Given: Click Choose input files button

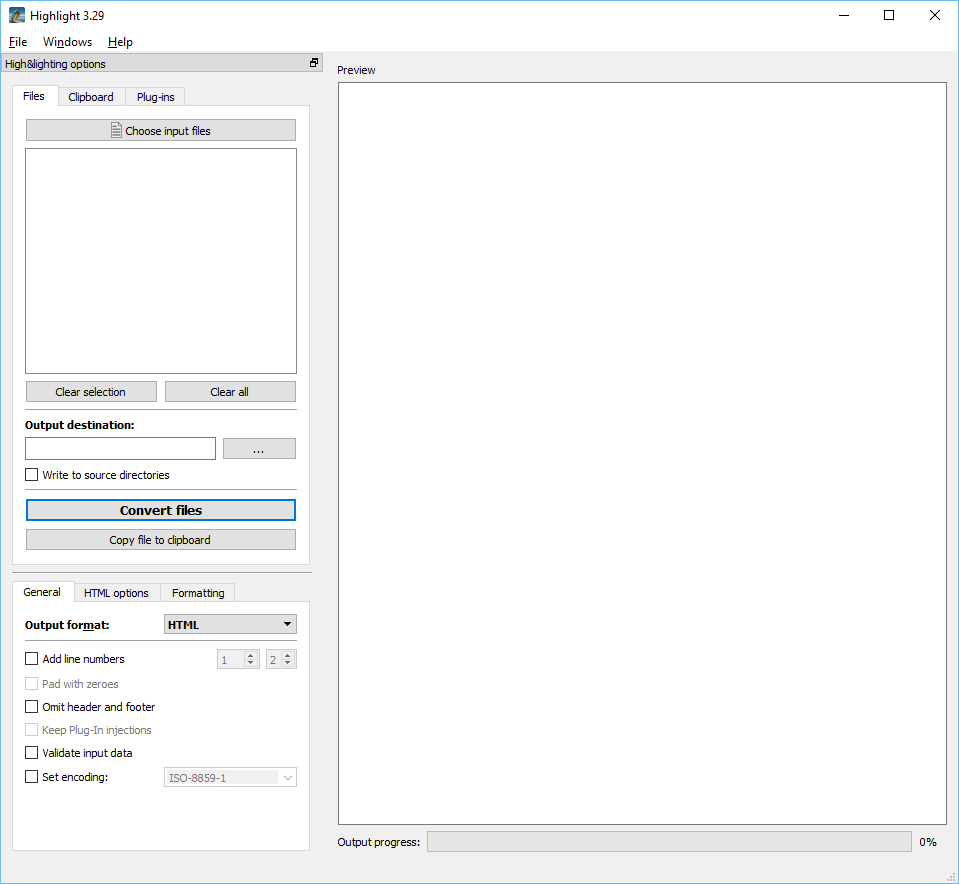Looking at the screenshot, I should click(161, 130).
